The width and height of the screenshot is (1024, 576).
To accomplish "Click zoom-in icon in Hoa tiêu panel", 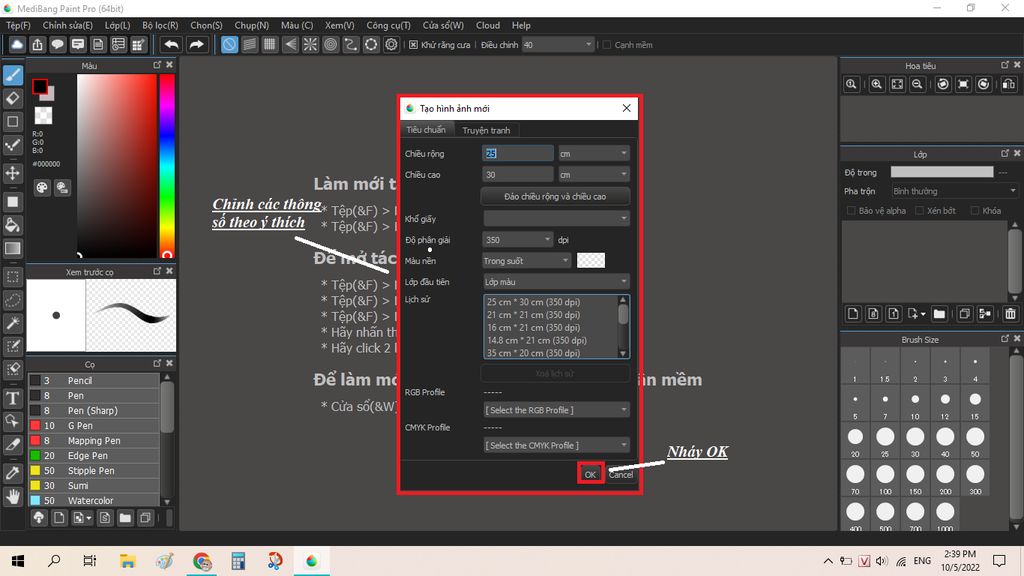I will (x=876, y=84).
